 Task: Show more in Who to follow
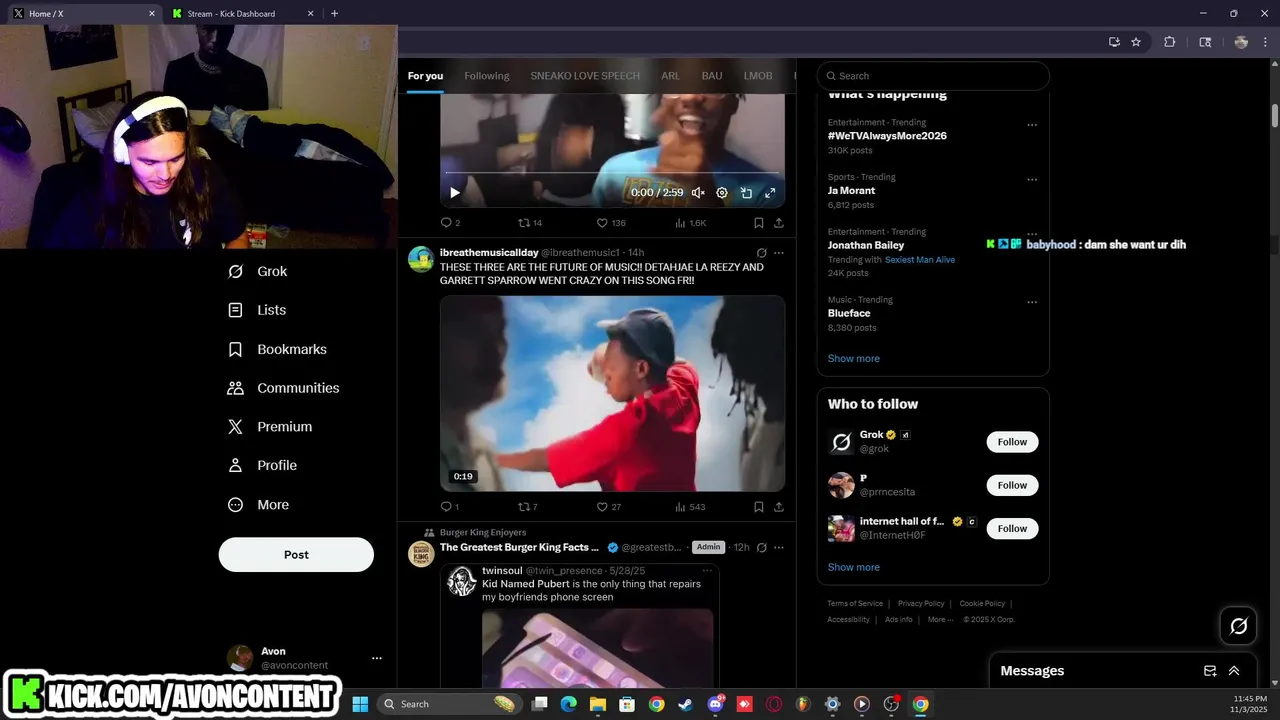(854, 567)
